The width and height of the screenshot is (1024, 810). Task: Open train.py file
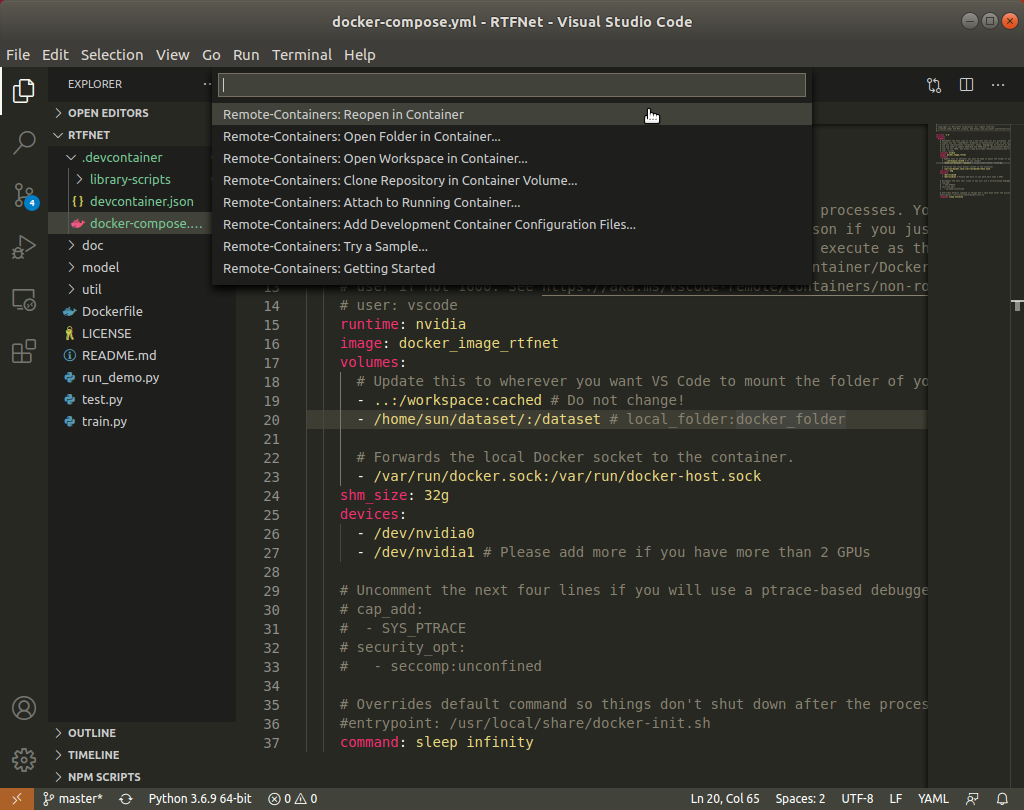[x=104, y=421]
